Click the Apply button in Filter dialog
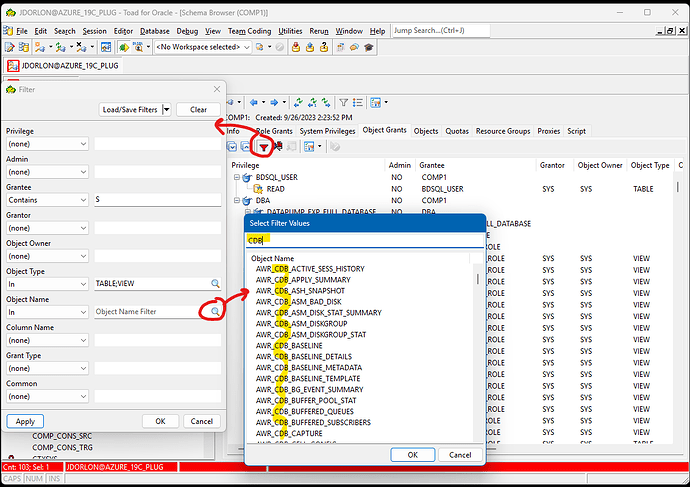Image resolution: width=690 pixels, height=487 pixels. click(24, 421)
